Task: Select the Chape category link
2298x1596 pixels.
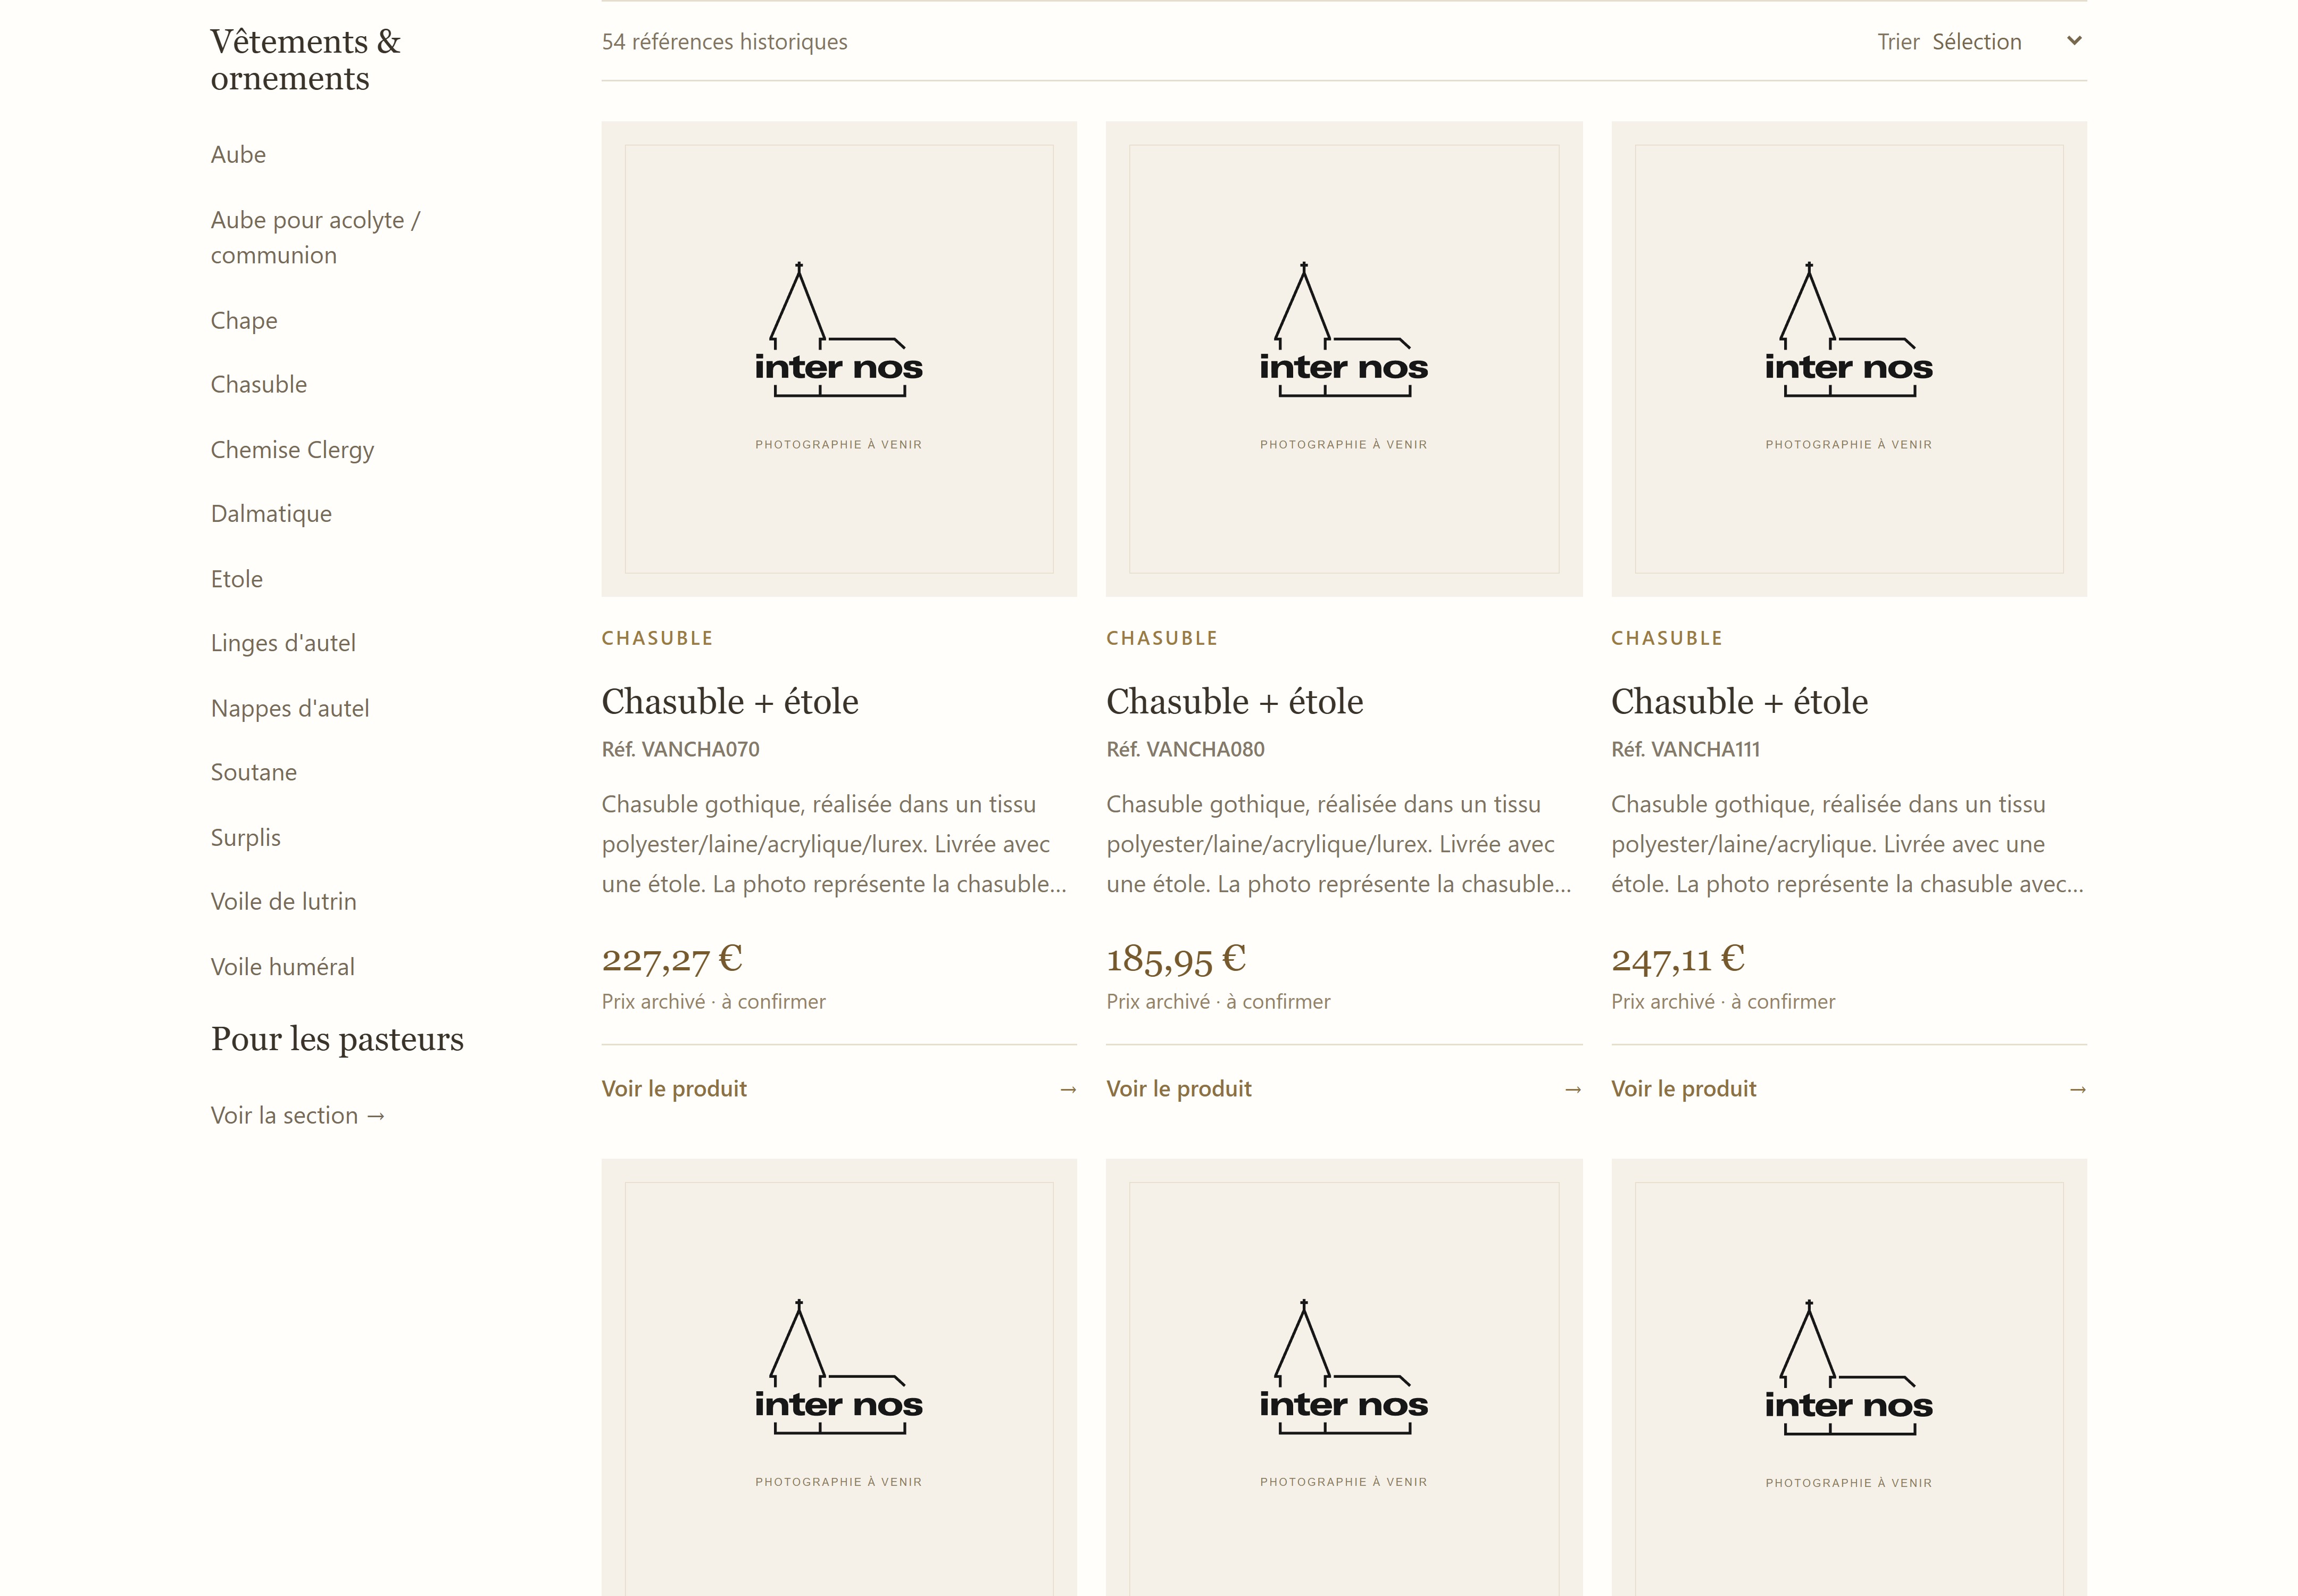Action: [244, 321]
